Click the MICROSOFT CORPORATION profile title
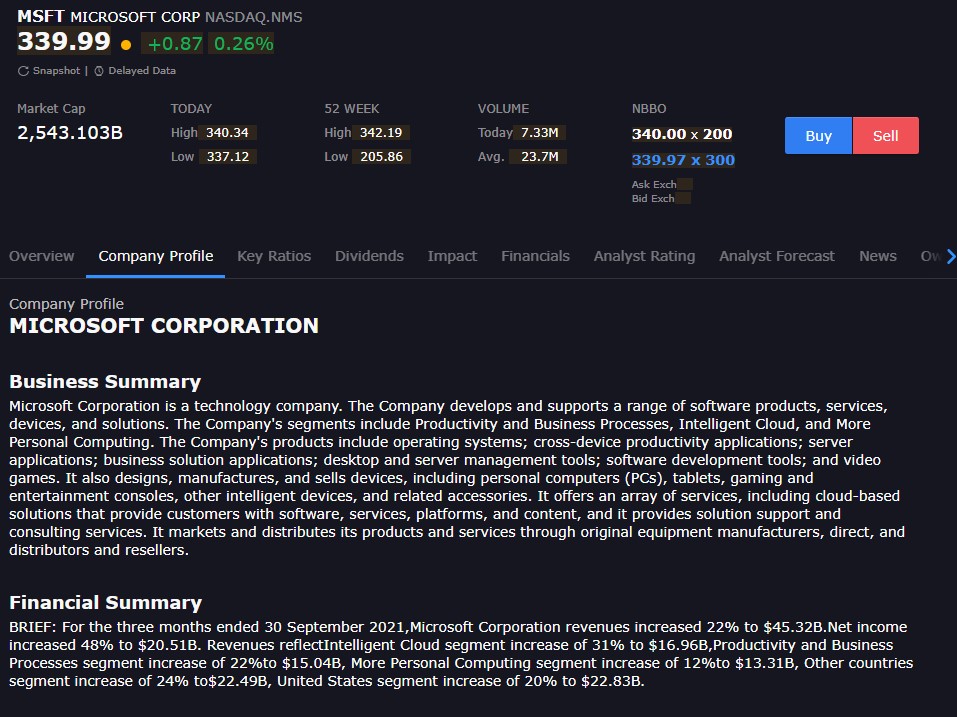Viewport: 957px width, 717px height. click(164, 326)
